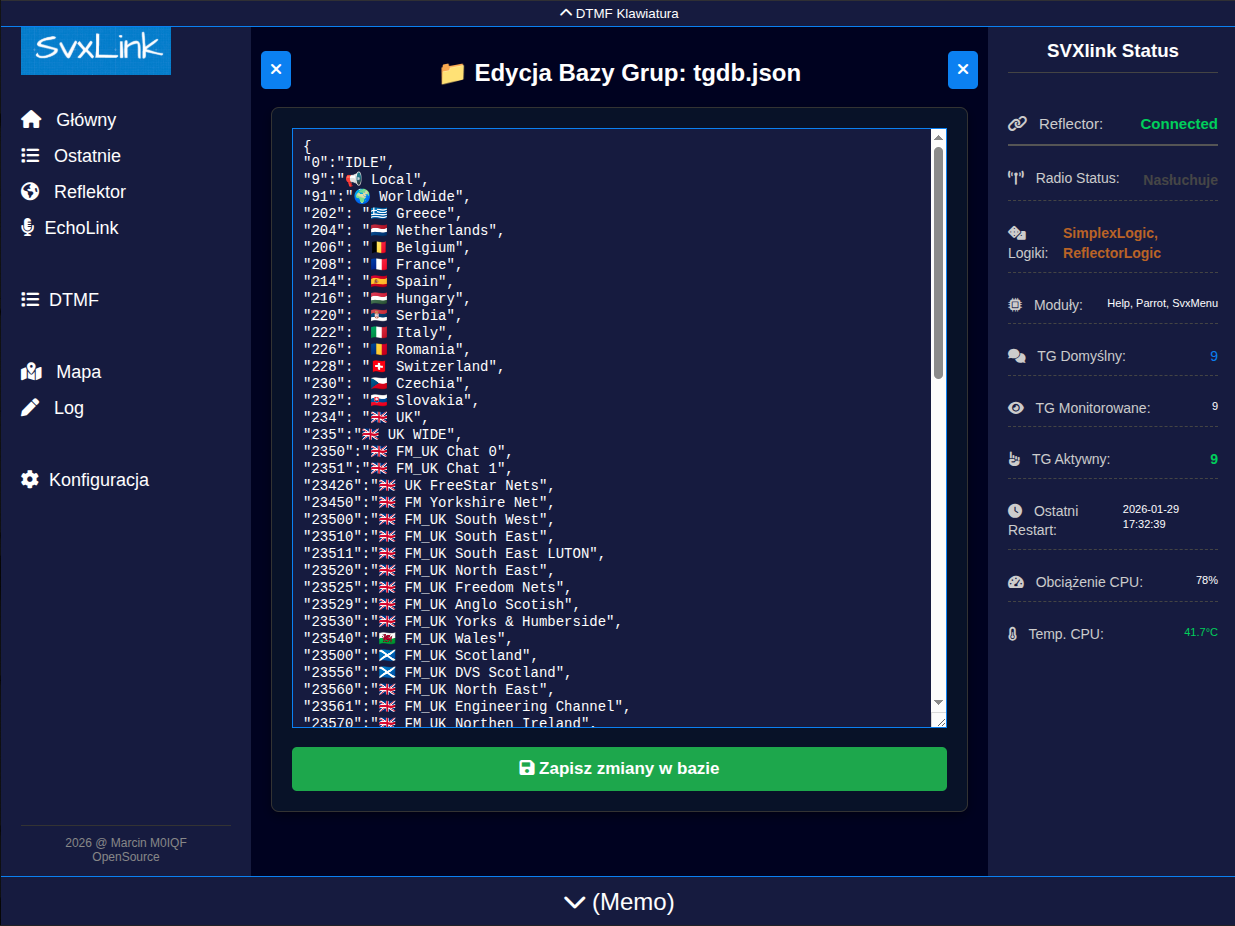Open the Konfiguracja menu entry
Image resolution: width=1235 pixels, height=926 pixels.
tap(98, 480)
